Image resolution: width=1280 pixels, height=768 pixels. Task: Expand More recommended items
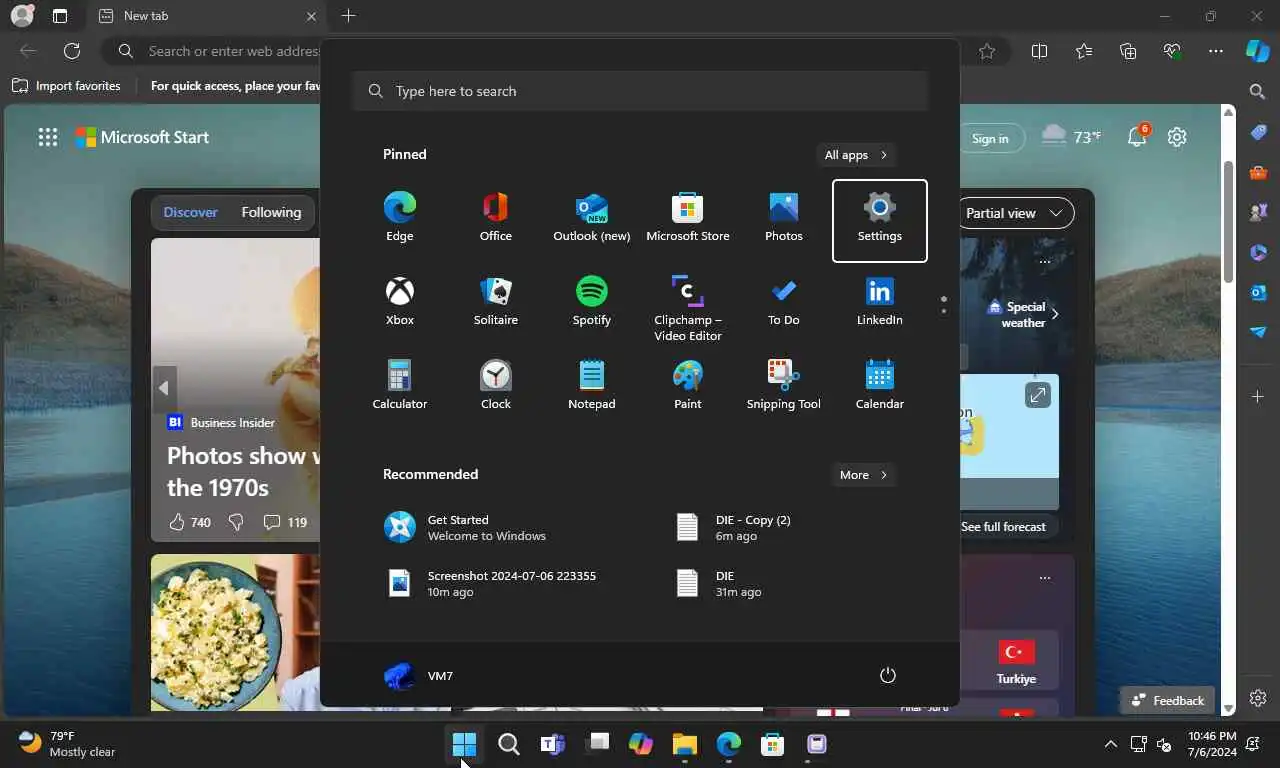pyautogui.click(x=864, y=475)
